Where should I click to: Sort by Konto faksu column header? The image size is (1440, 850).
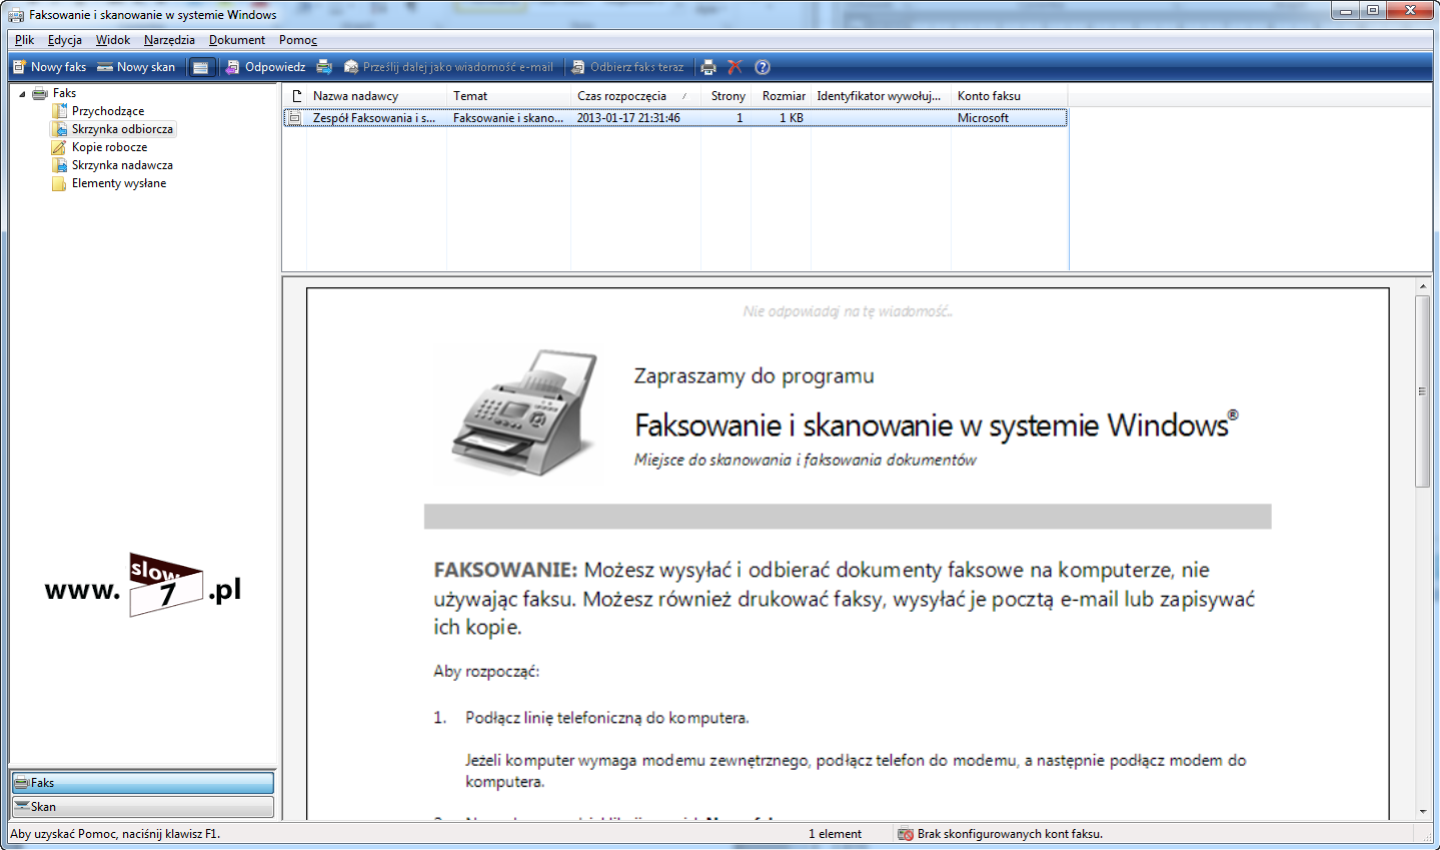click(x=1009, y=96)
